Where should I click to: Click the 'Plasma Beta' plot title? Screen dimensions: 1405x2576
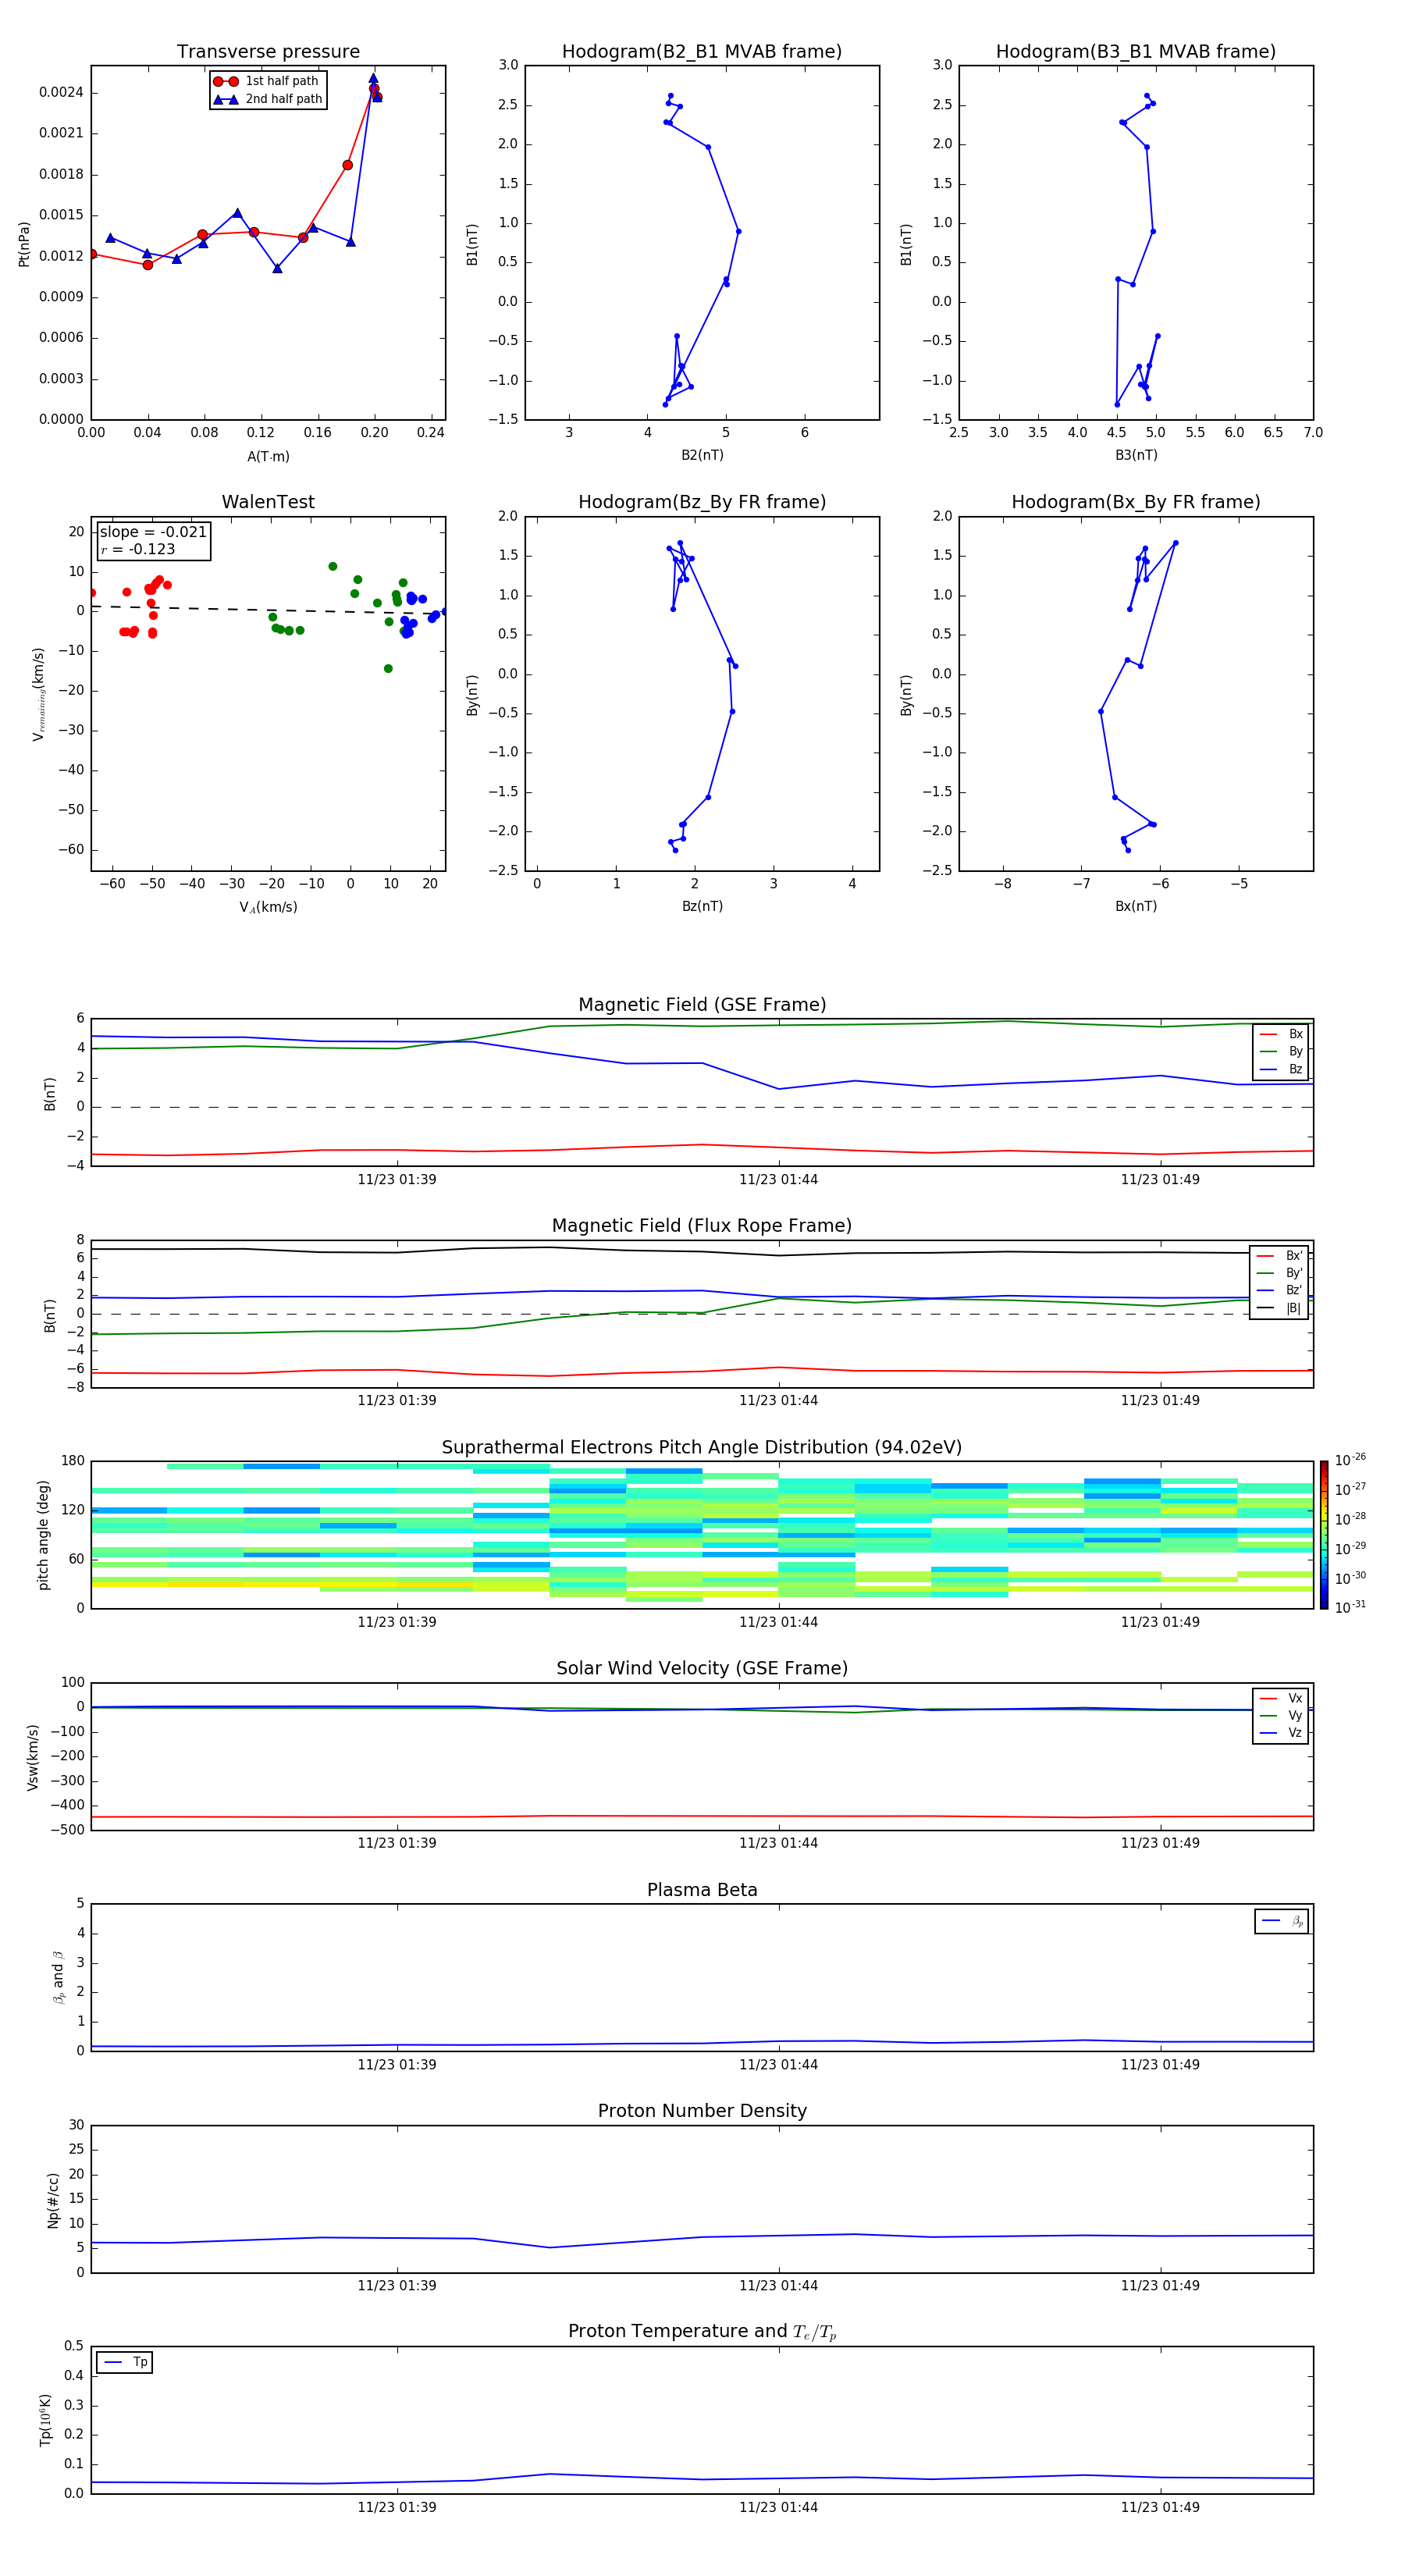click(702, 1891)
